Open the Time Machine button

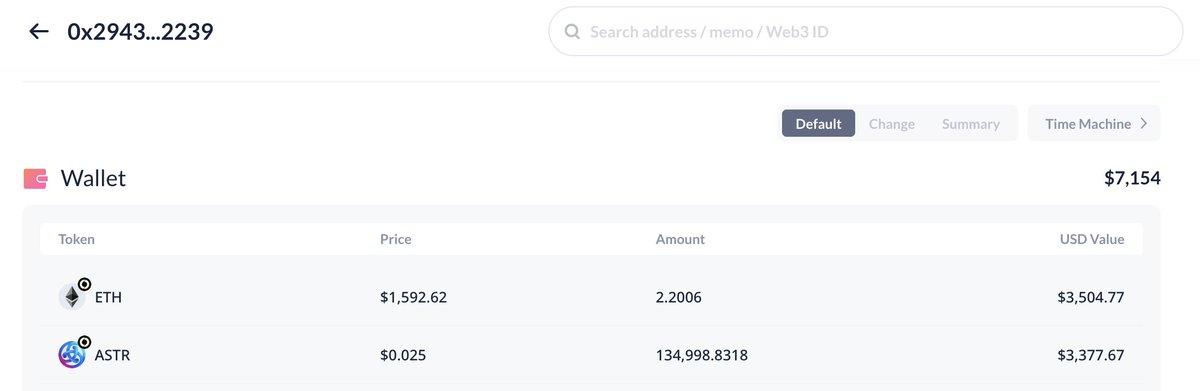click(1094, 124)
